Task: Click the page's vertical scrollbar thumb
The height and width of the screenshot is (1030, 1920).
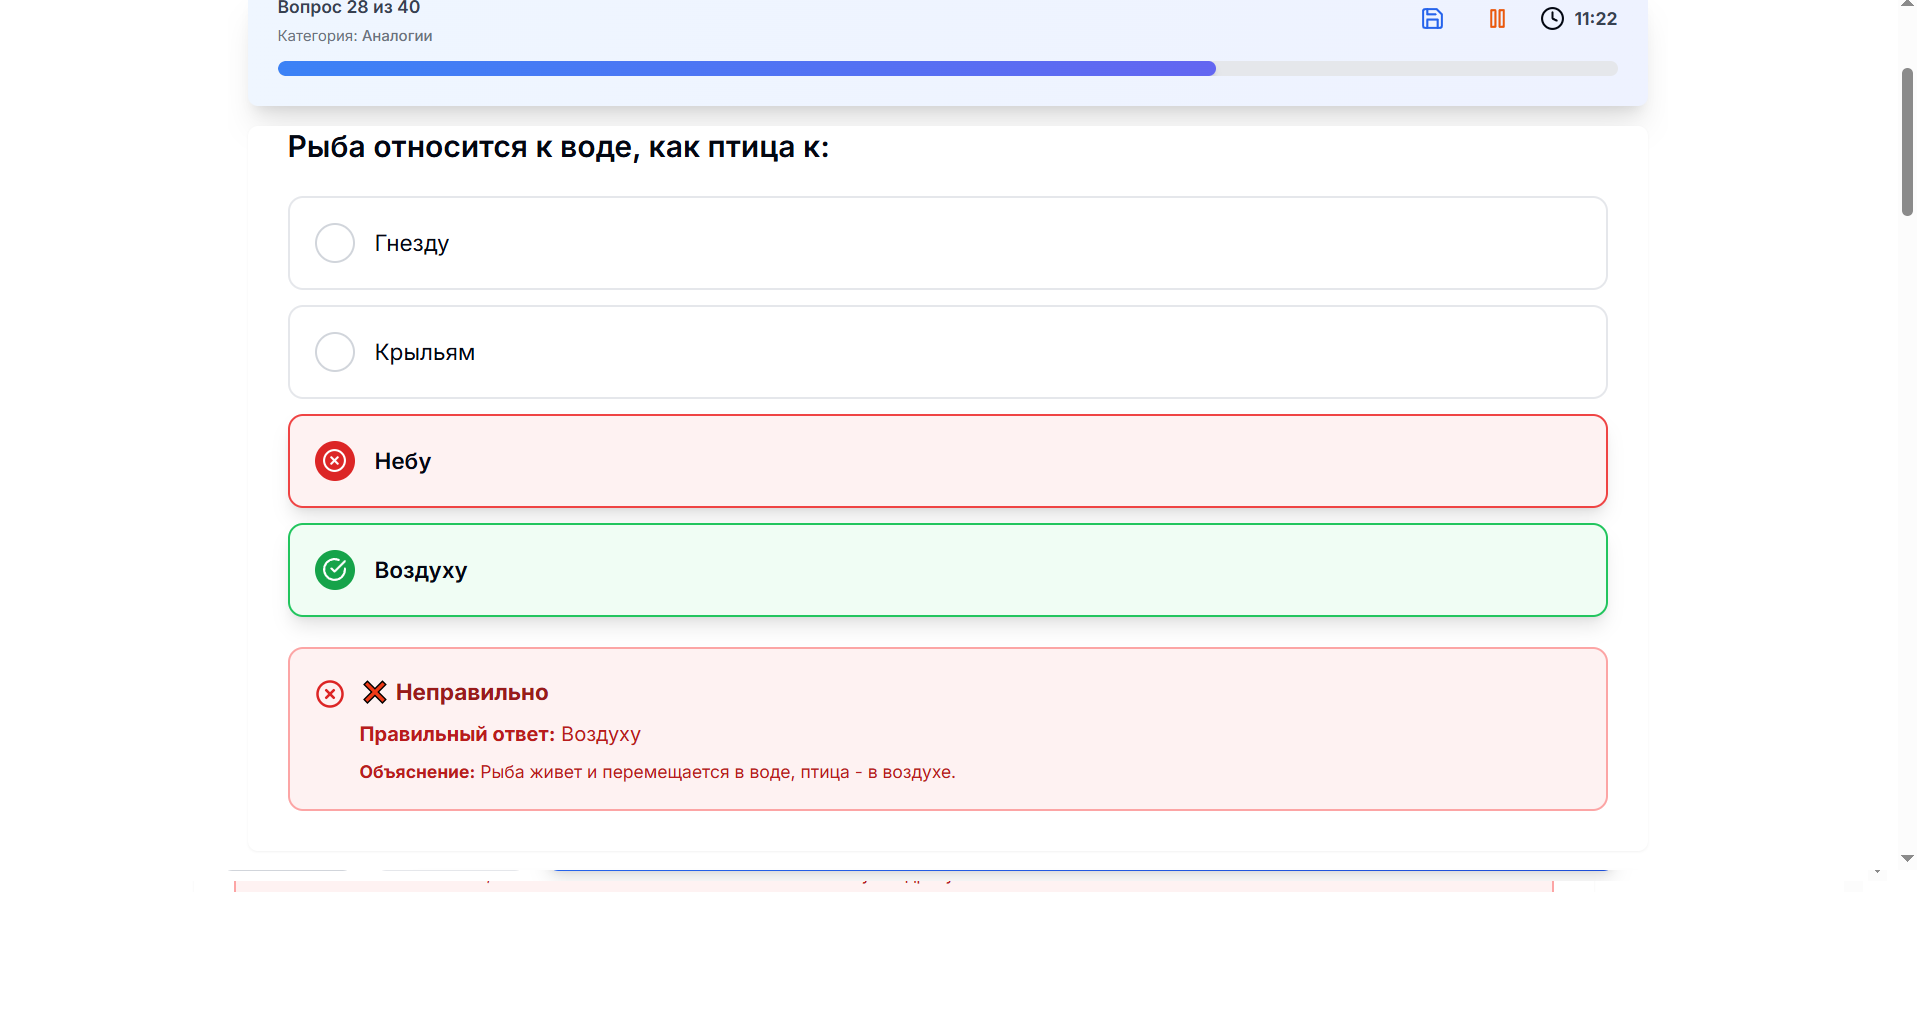Action: pos(1907,142)
